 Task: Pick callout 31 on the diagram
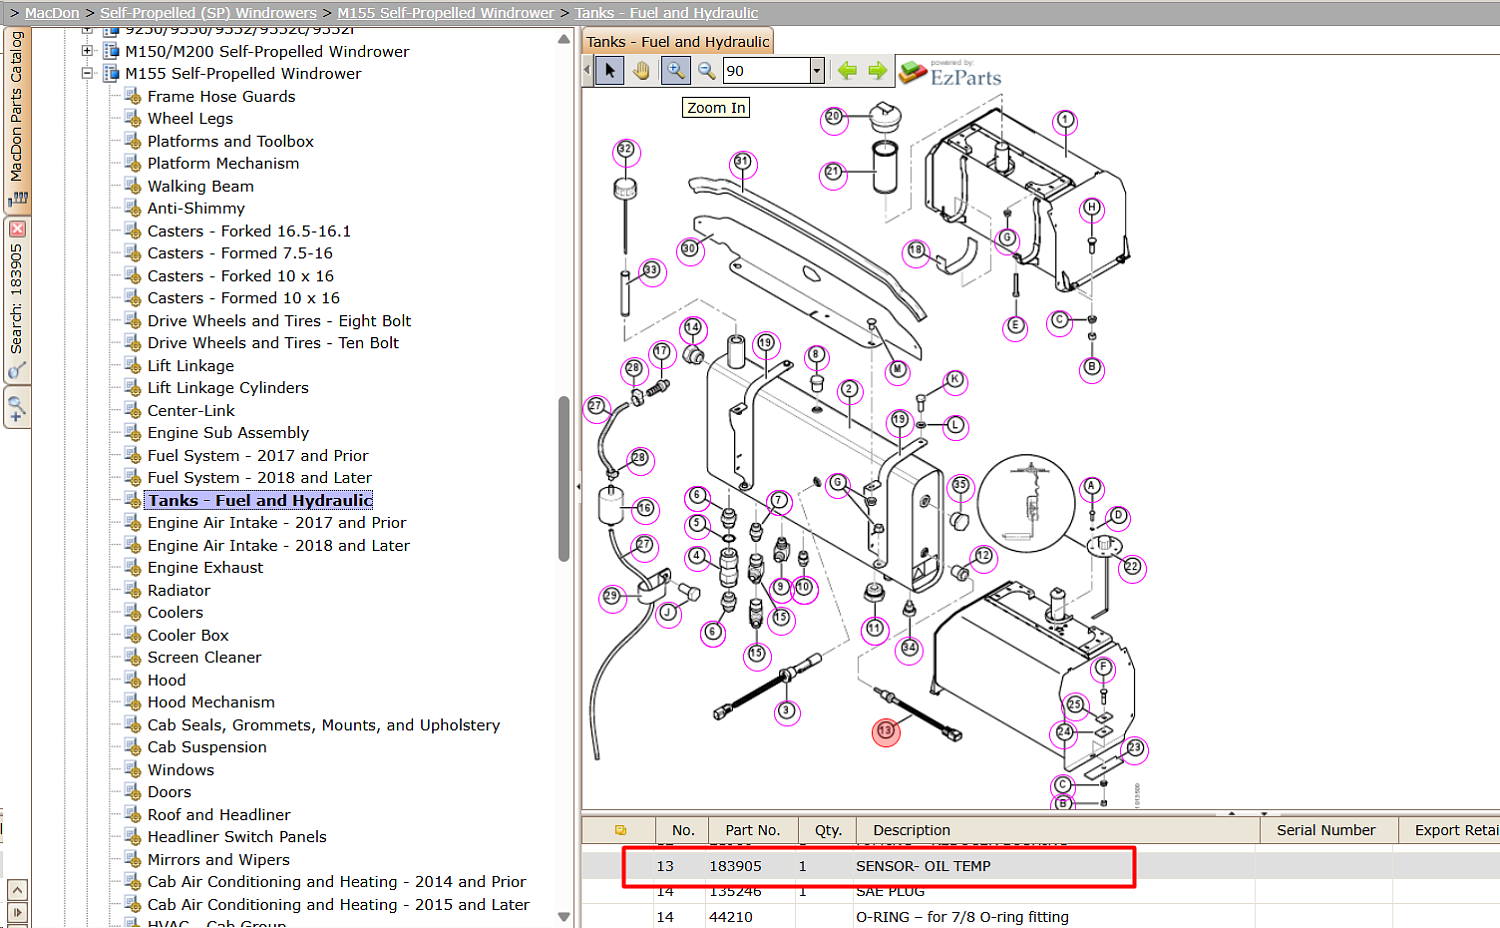point(742,162)
